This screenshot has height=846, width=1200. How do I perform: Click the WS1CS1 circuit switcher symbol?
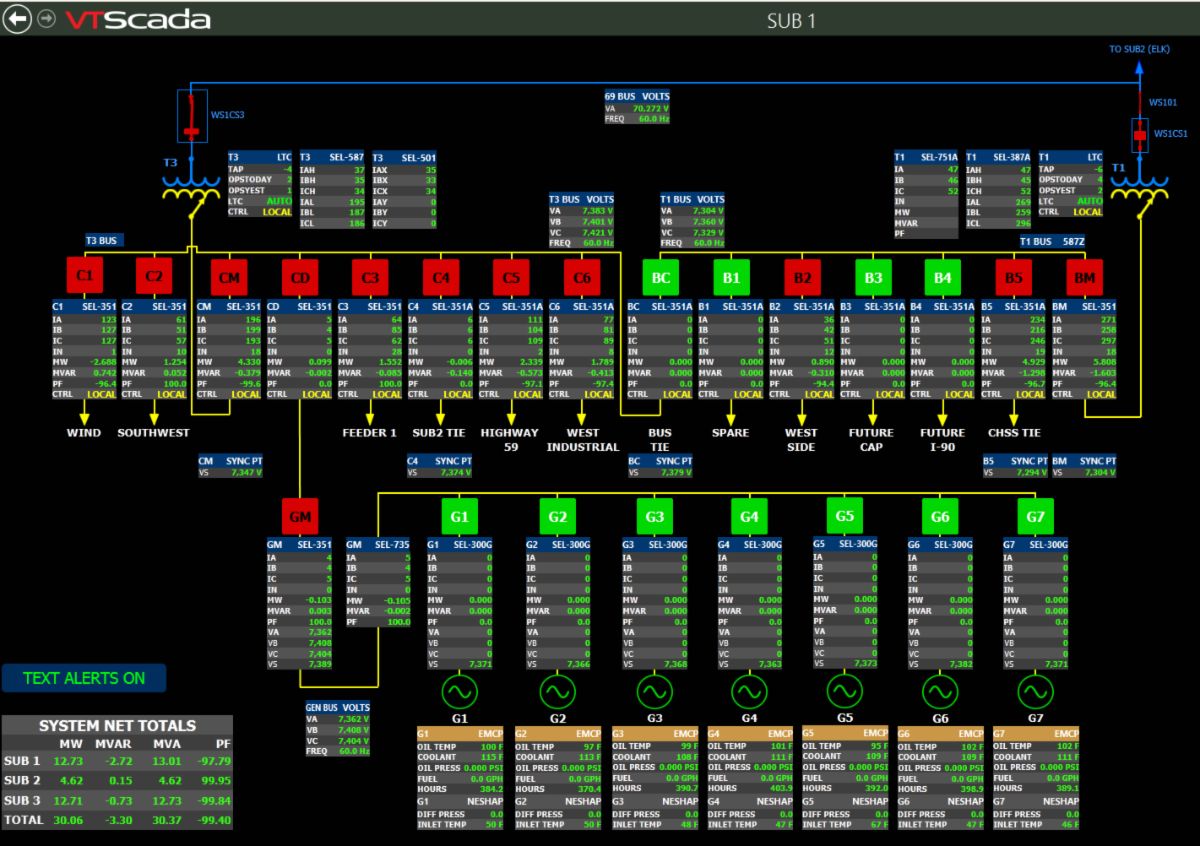pyautogui.click(x=1139, y=132)
